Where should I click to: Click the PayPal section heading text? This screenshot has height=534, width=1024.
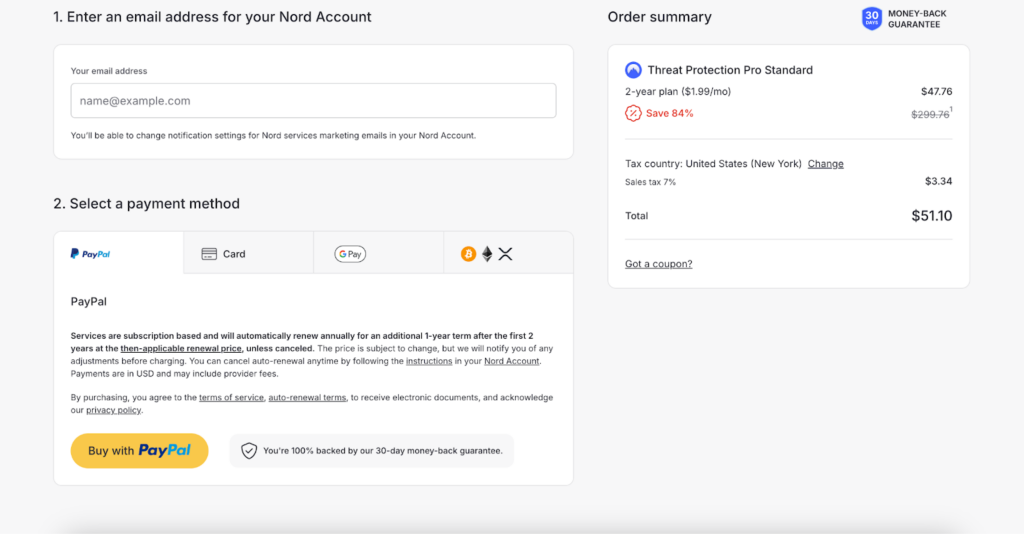89,302
